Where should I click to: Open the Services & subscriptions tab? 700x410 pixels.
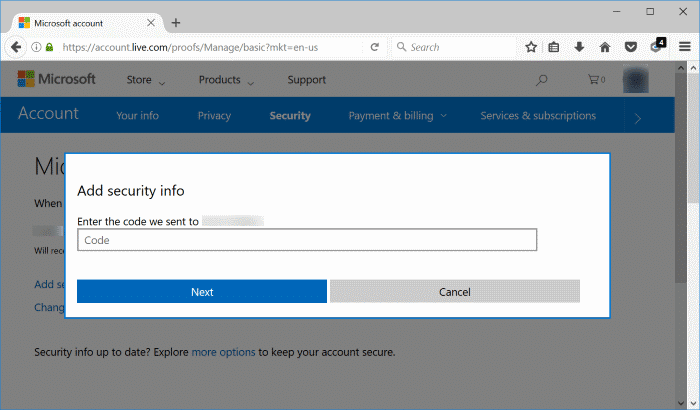[538, 116]
